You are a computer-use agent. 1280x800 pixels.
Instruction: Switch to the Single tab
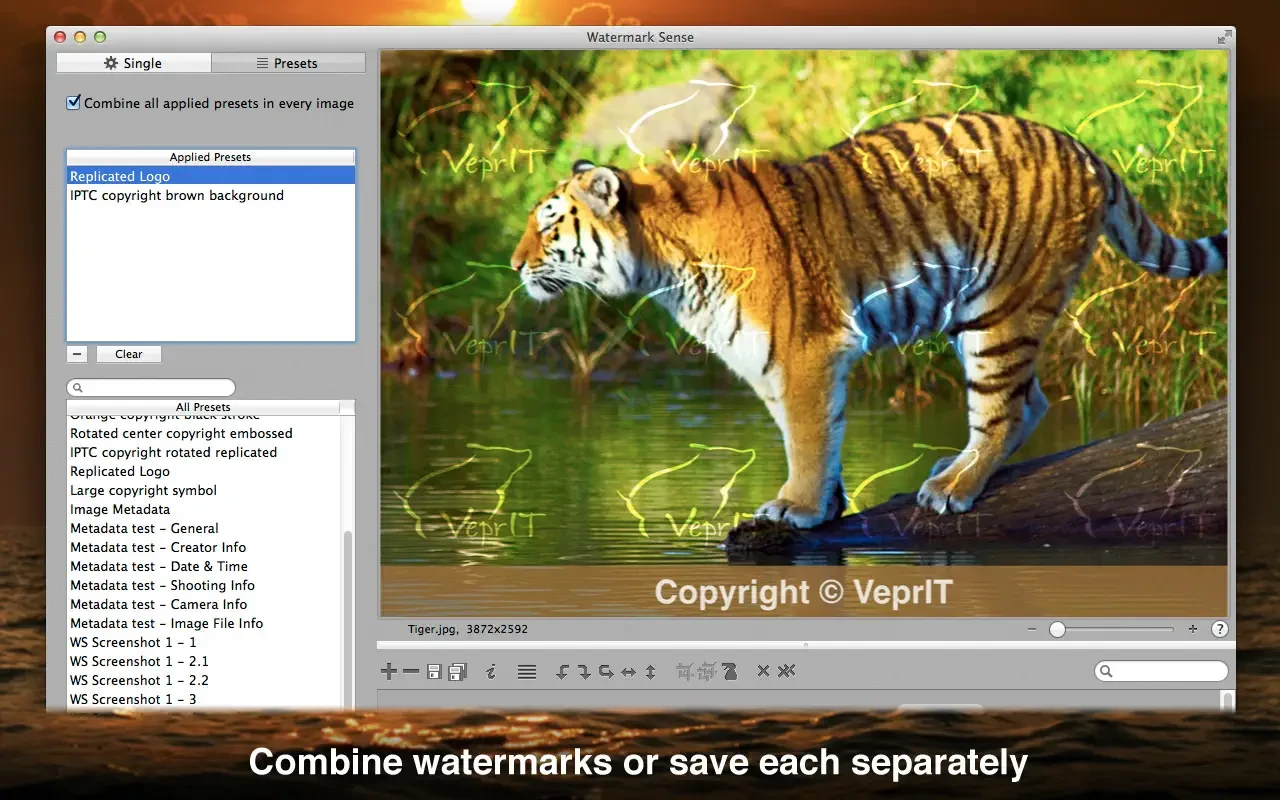click(x=133, y=63)
